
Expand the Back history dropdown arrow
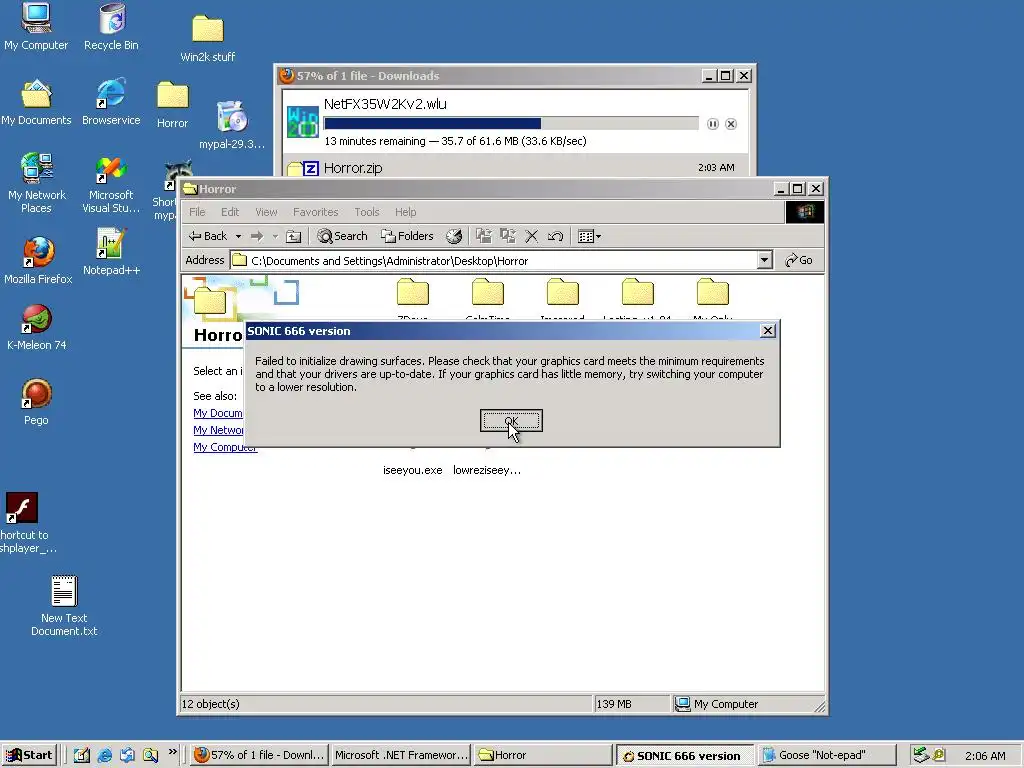coord(238,236)
